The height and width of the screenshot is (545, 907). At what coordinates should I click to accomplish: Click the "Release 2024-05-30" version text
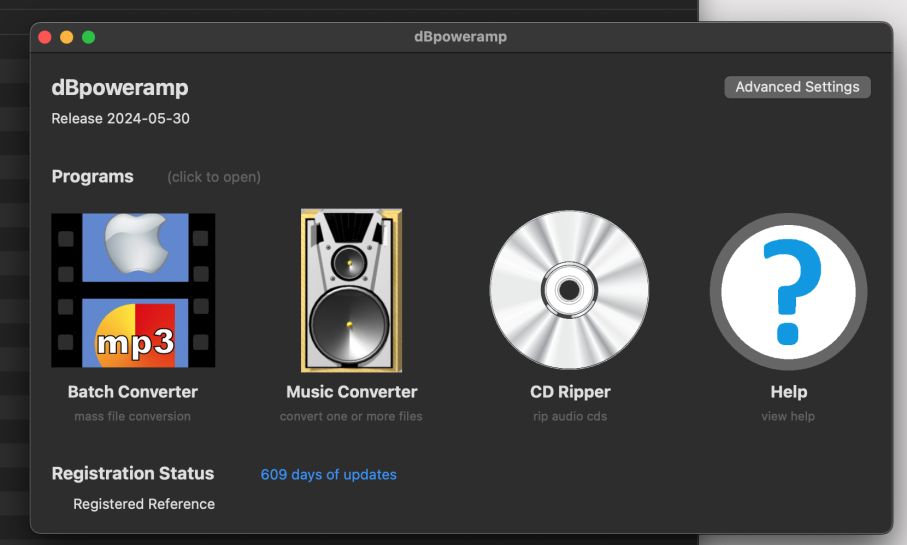coord(120,119)
